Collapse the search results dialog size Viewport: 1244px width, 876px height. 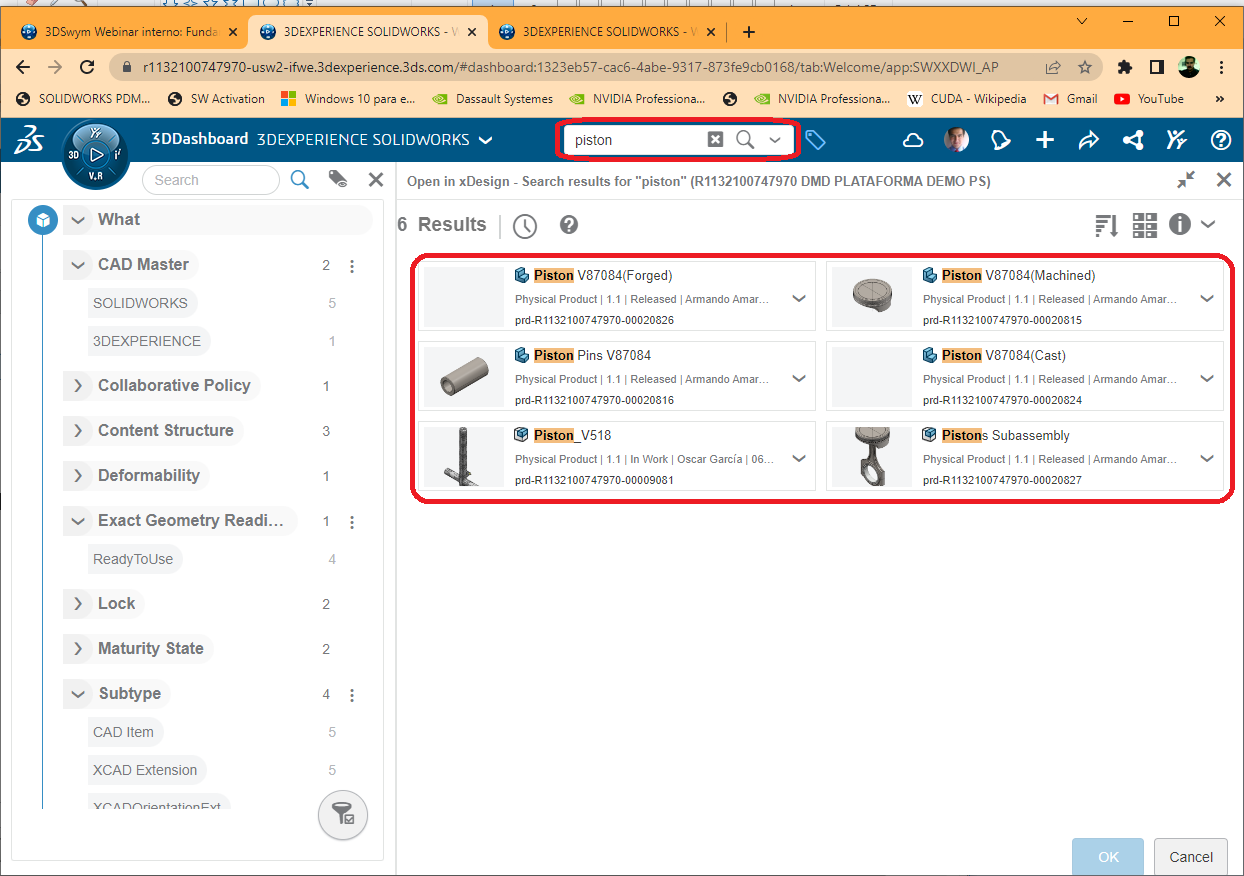point(1186,180)
